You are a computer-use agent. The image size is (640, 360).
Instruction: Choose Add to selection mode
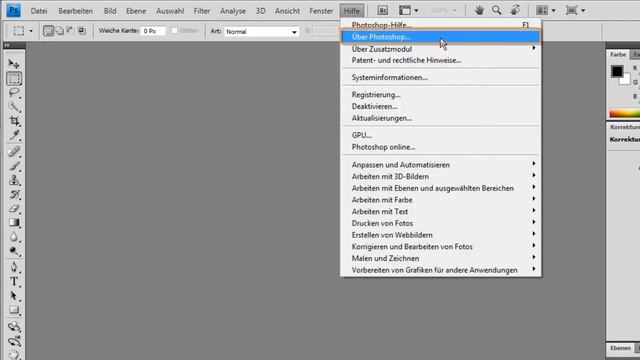(60, 31)
